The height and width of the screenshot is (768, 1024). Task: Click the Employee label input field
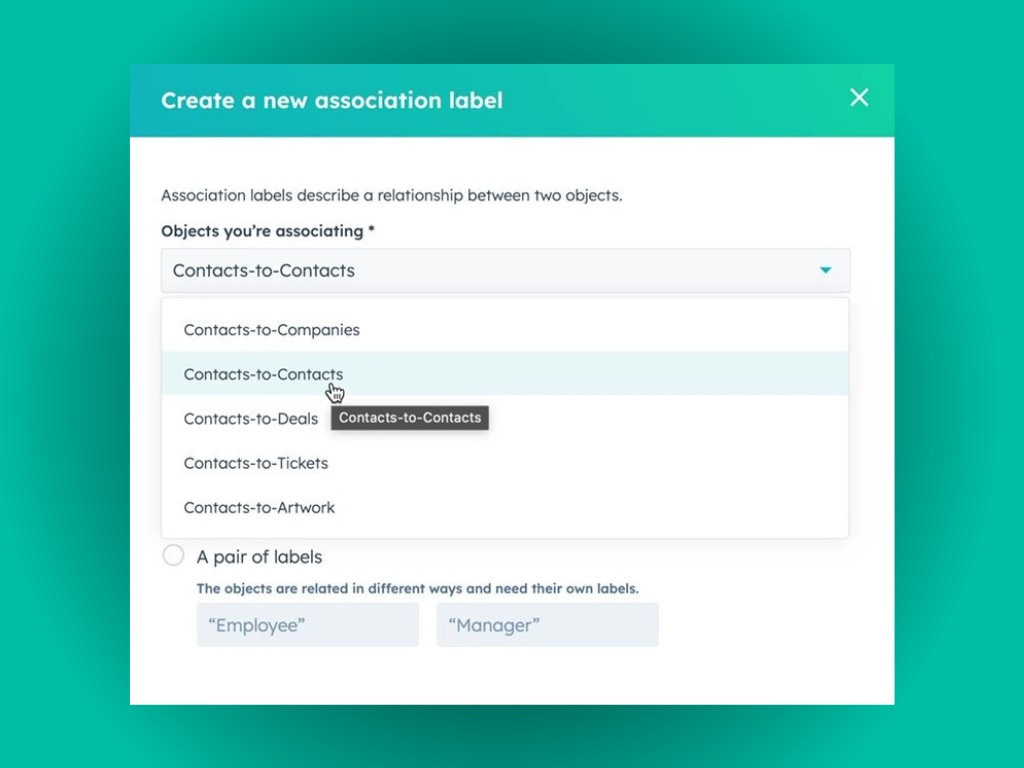(x=307, y=625)
